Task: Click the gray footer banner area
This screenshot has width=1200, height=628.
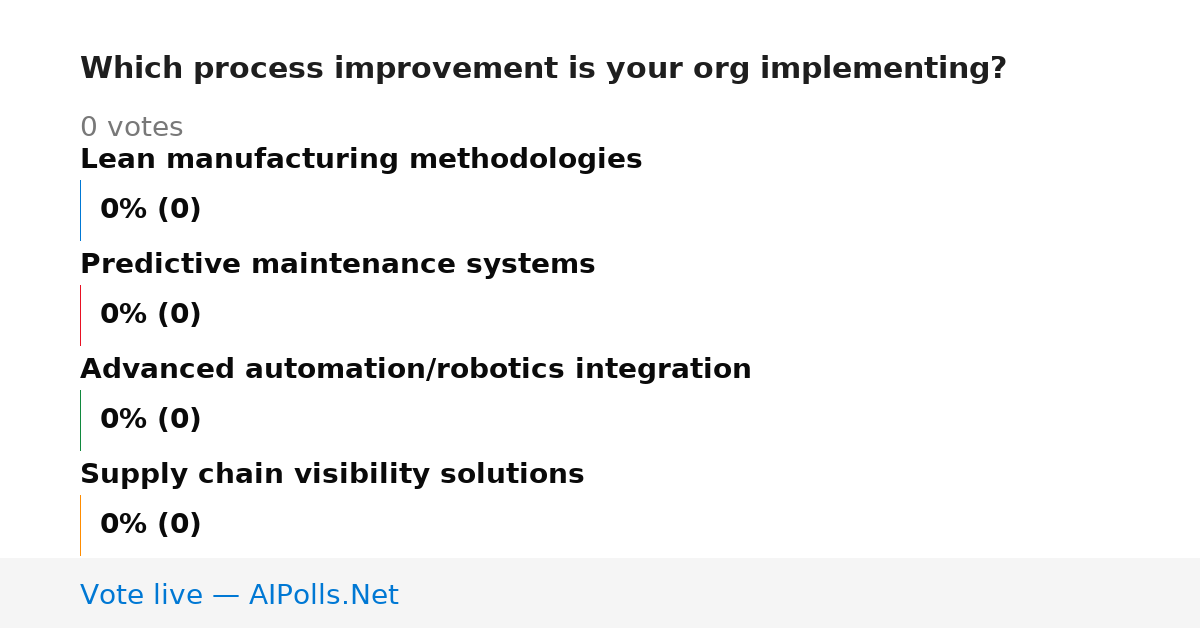Action: coord(600,593)
